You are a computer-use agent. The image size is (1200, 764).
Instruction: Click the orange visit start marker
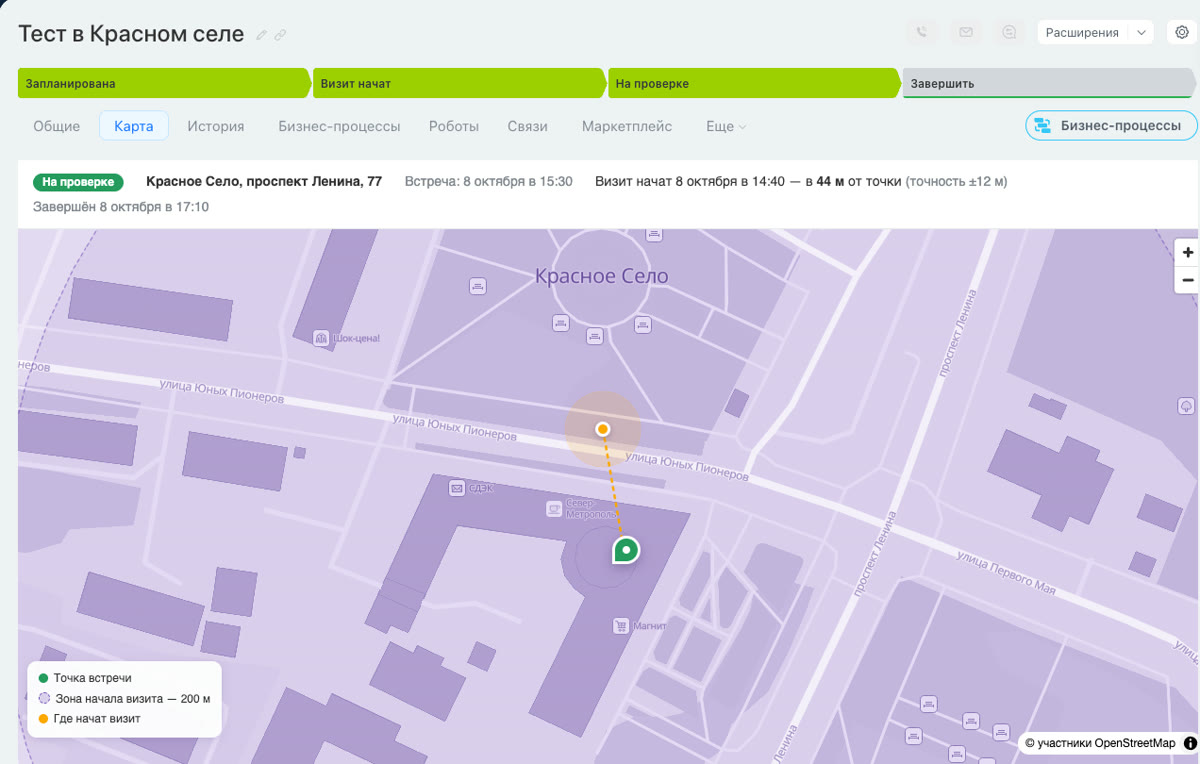(x=603, y=429)
